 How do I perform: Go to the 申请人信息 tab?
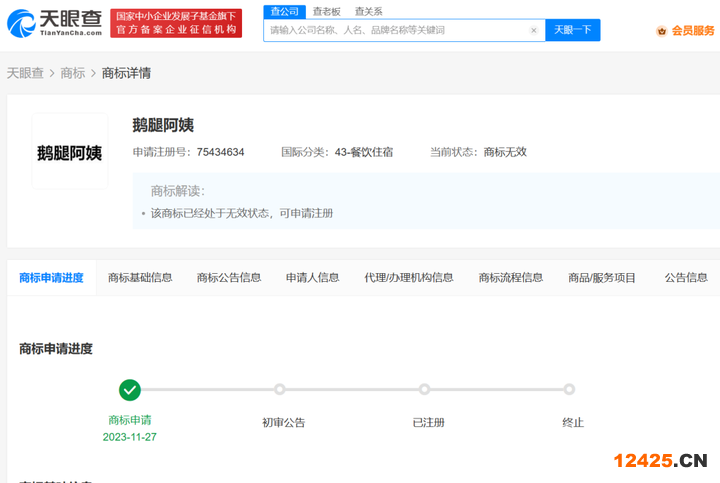pos(312,278)
